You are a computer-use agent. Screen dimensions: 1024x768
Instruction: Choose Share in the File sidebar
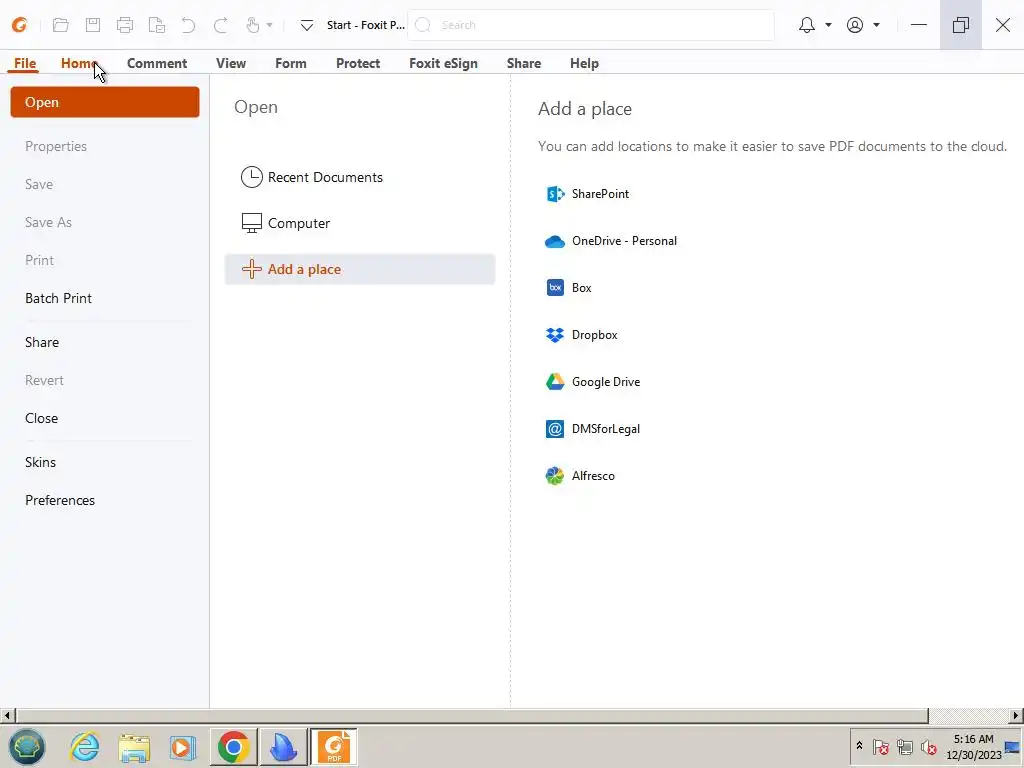(42, 342)
